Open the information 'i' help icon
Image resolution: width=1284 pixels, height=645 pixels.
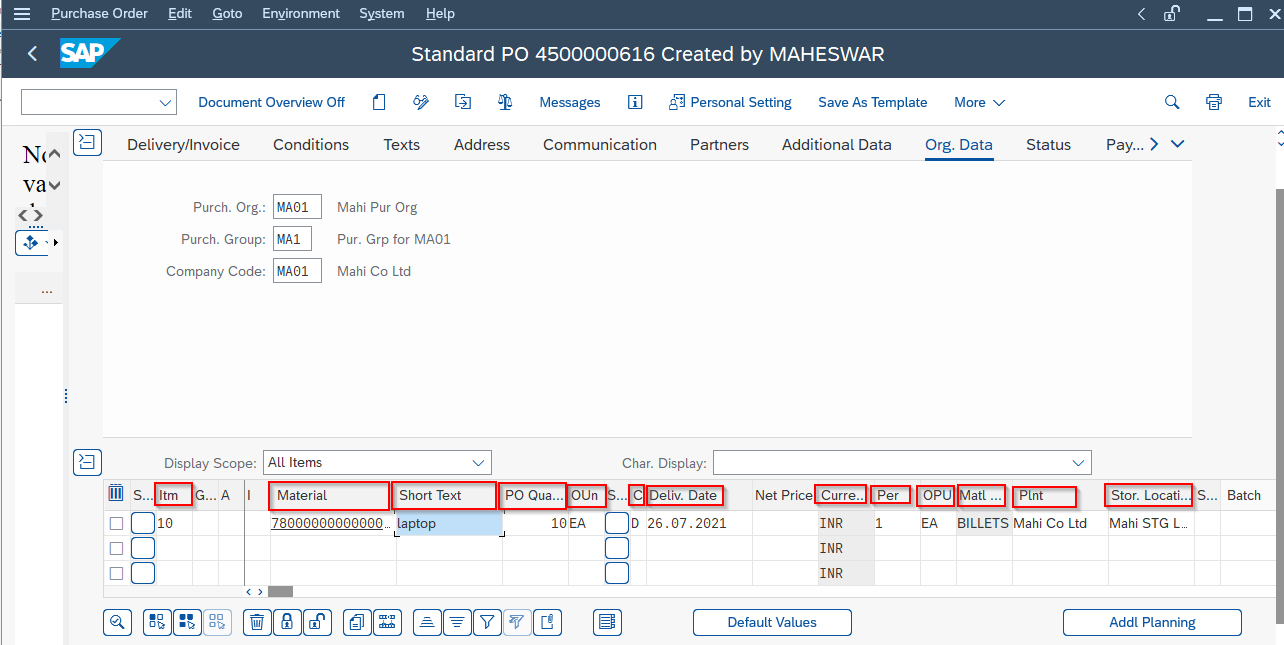(x=635, y=102)
